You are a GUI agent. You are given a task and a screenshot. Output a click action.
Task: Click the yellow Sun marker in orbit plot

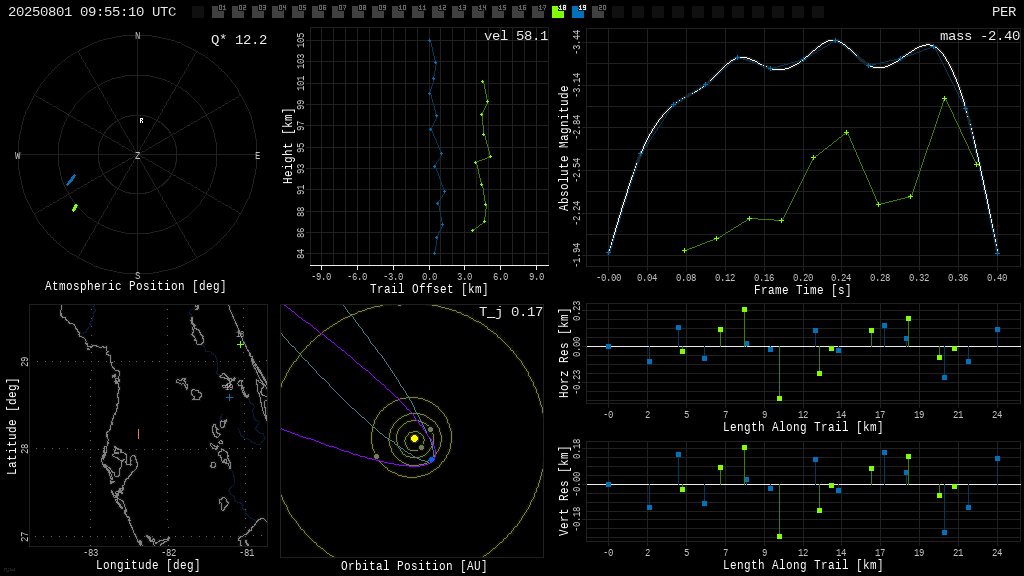(x=414, y=438)
